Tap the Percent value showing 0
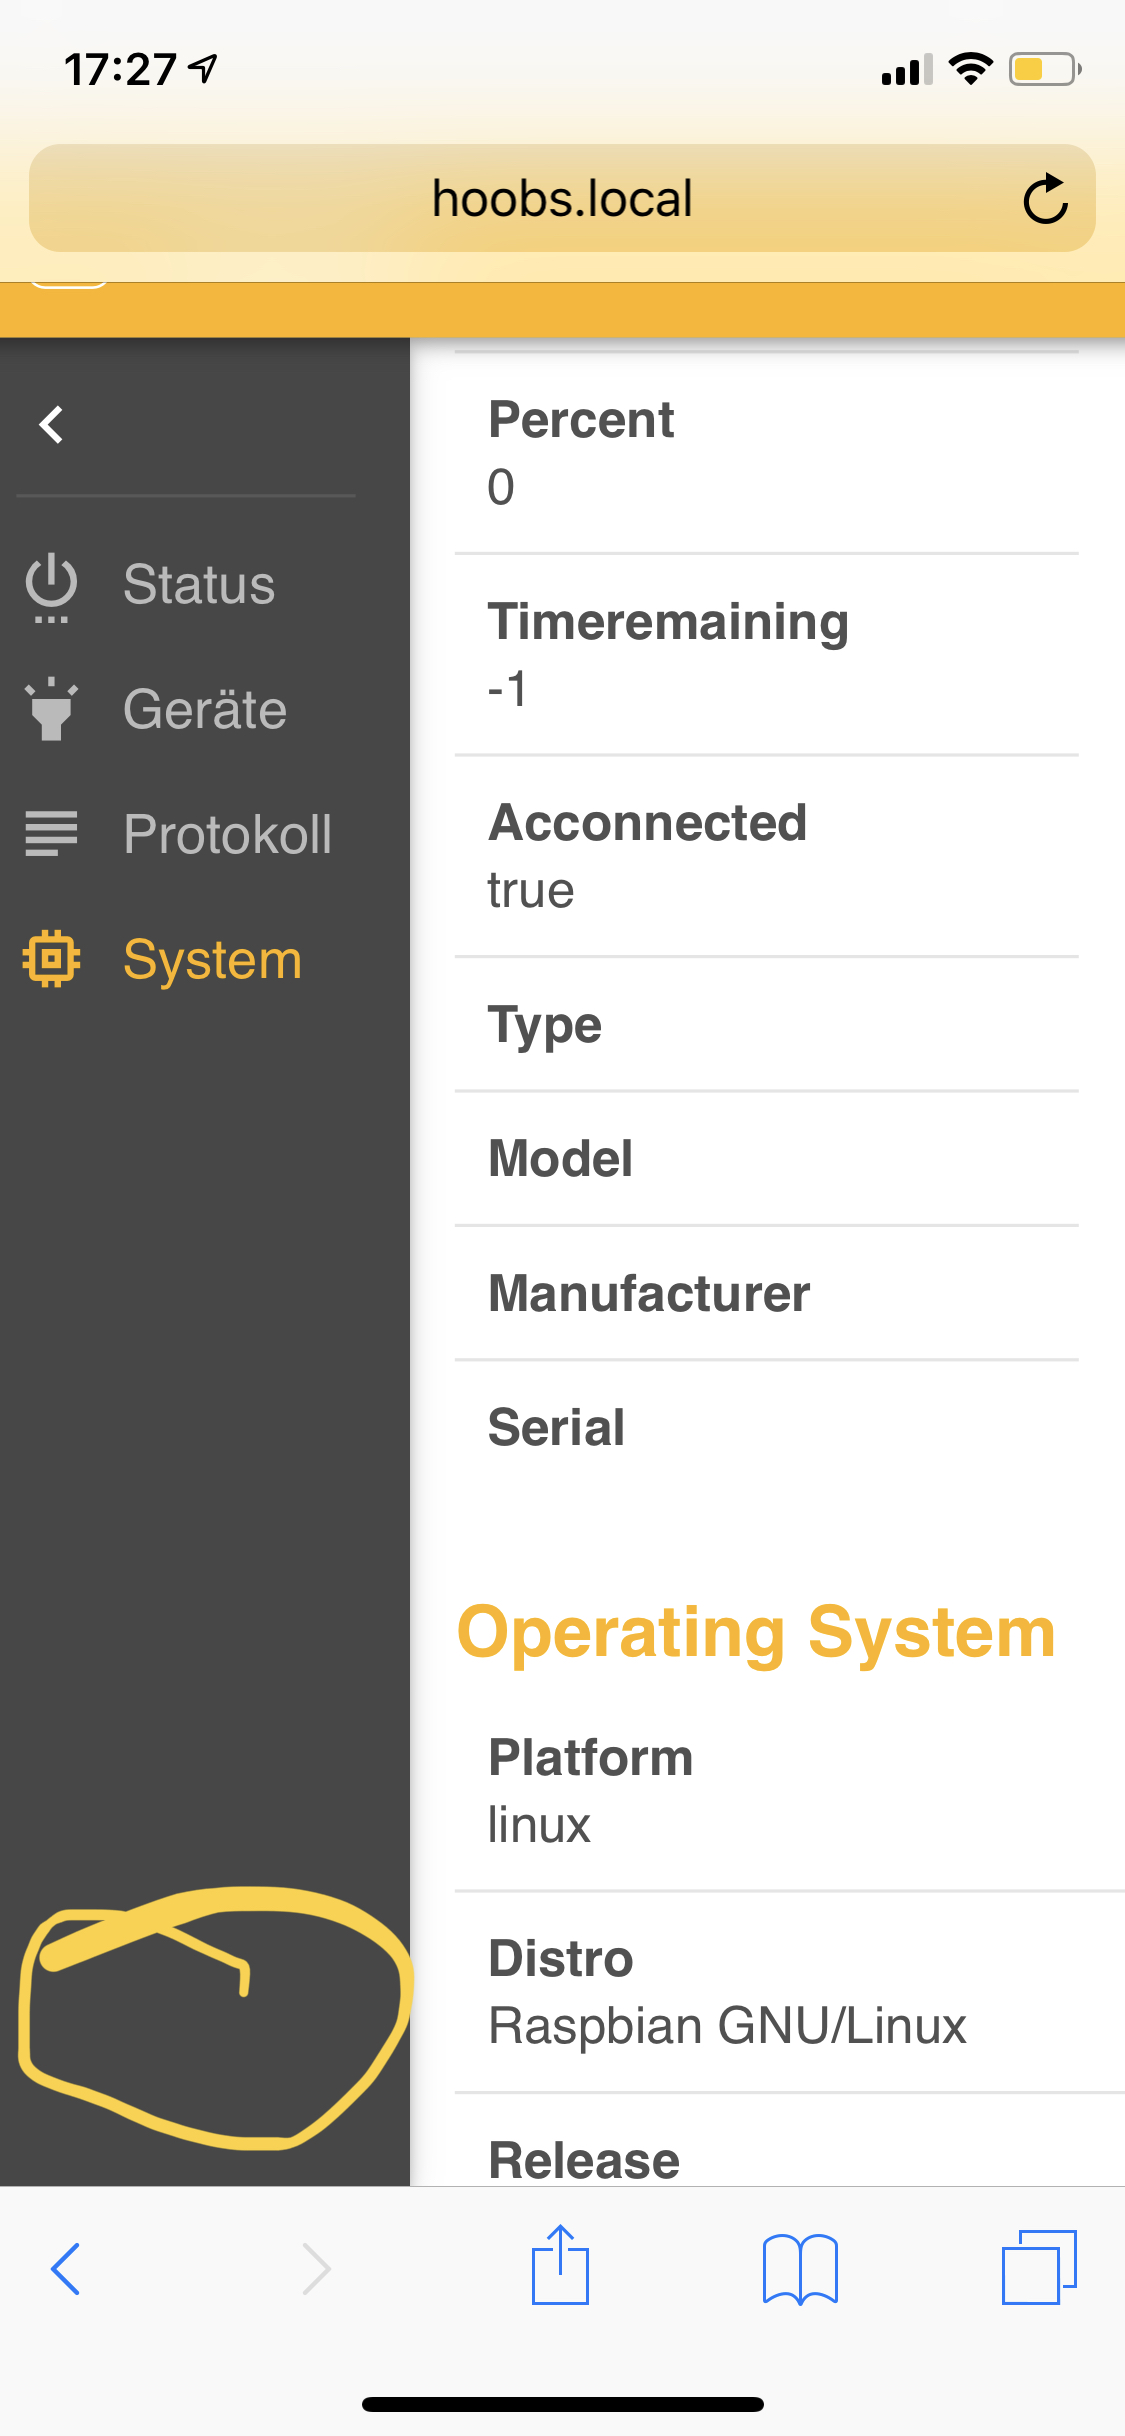 [500, 488]
